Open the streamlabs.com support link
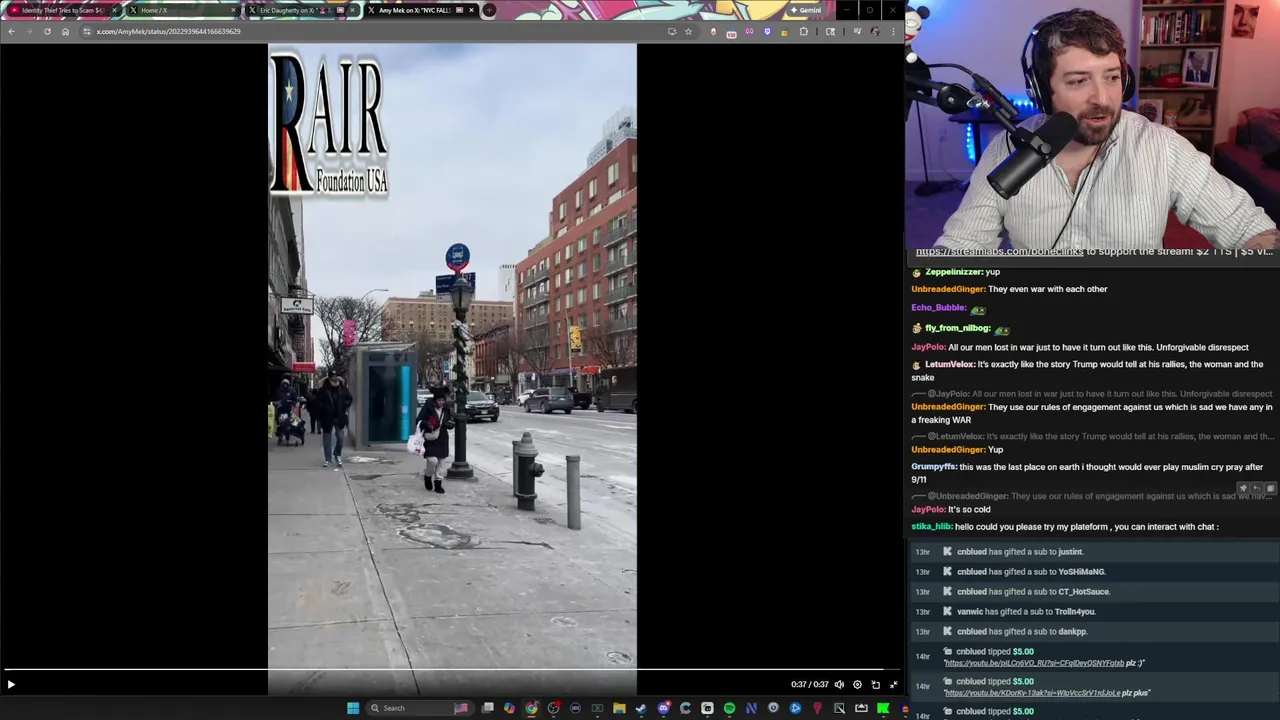The image size is (1280, 720). (999, 252)
